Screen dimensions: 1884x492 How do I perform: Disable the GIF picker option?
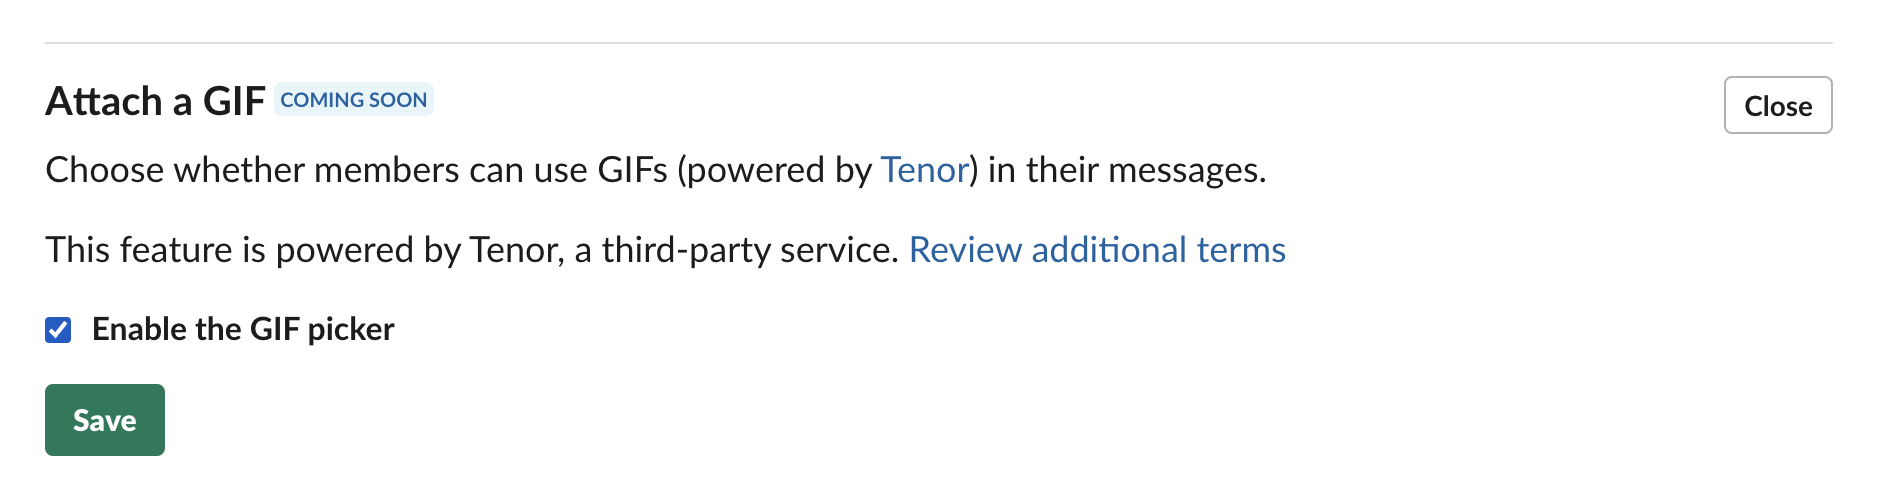coord(58,330)
